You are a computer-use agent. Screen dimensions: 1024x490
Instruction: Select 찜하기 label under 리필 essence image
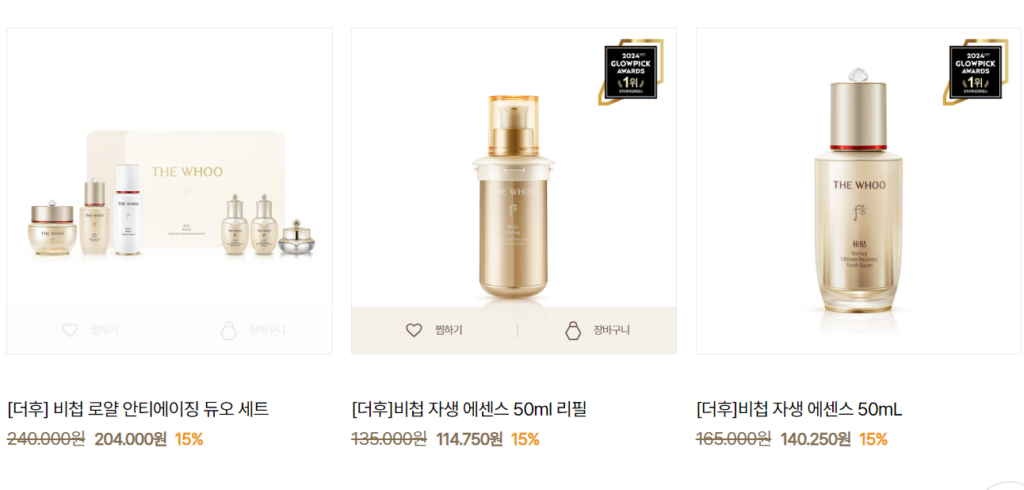pos(449,330)
